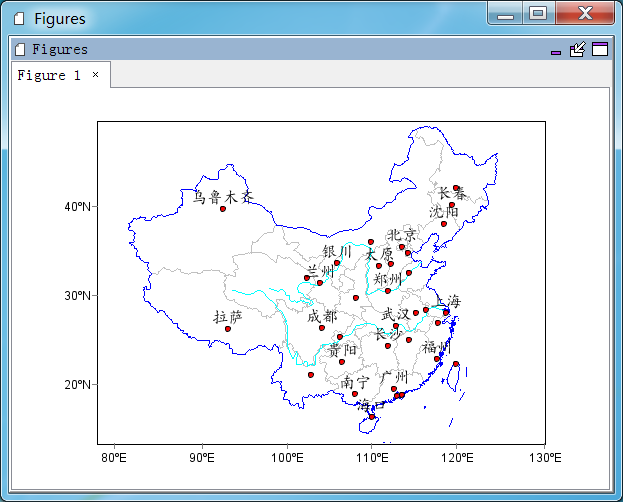The width and height of the screenshot is (623, 502).
Task: Maximize the Figures window
Action: pos(538,14)
